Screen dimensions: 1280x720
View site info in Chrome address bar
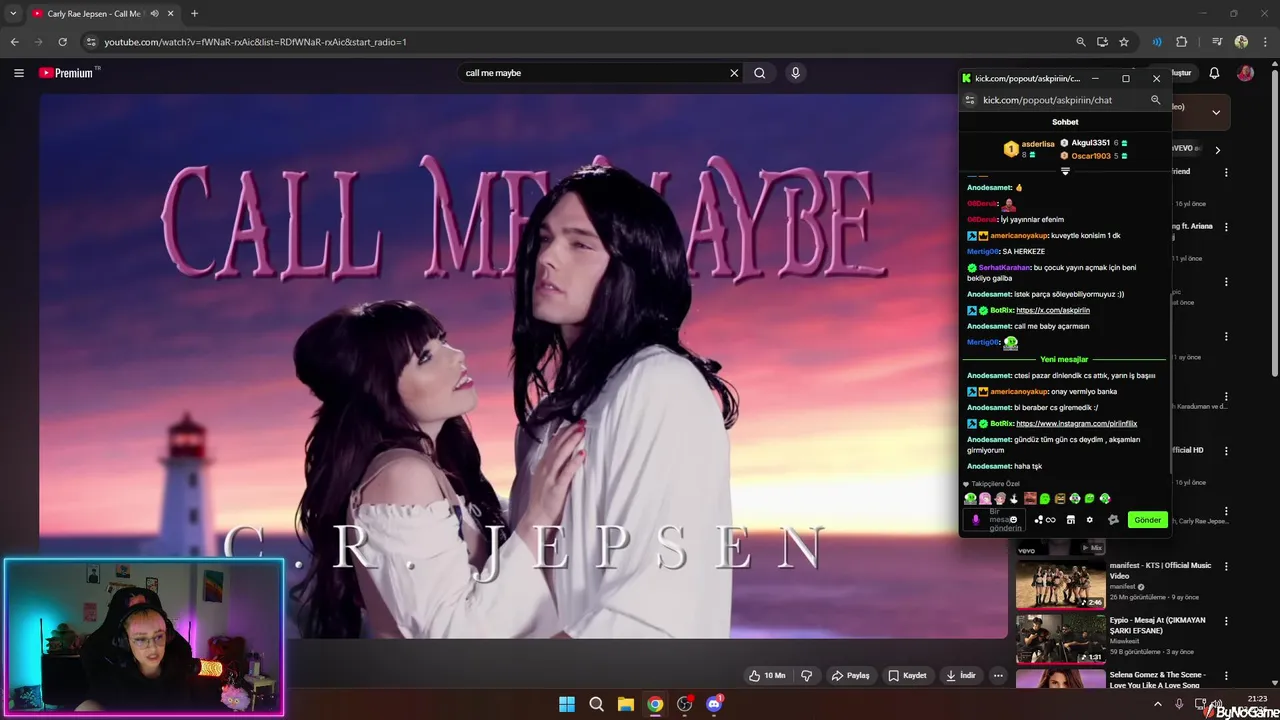(x=91, y=42)
